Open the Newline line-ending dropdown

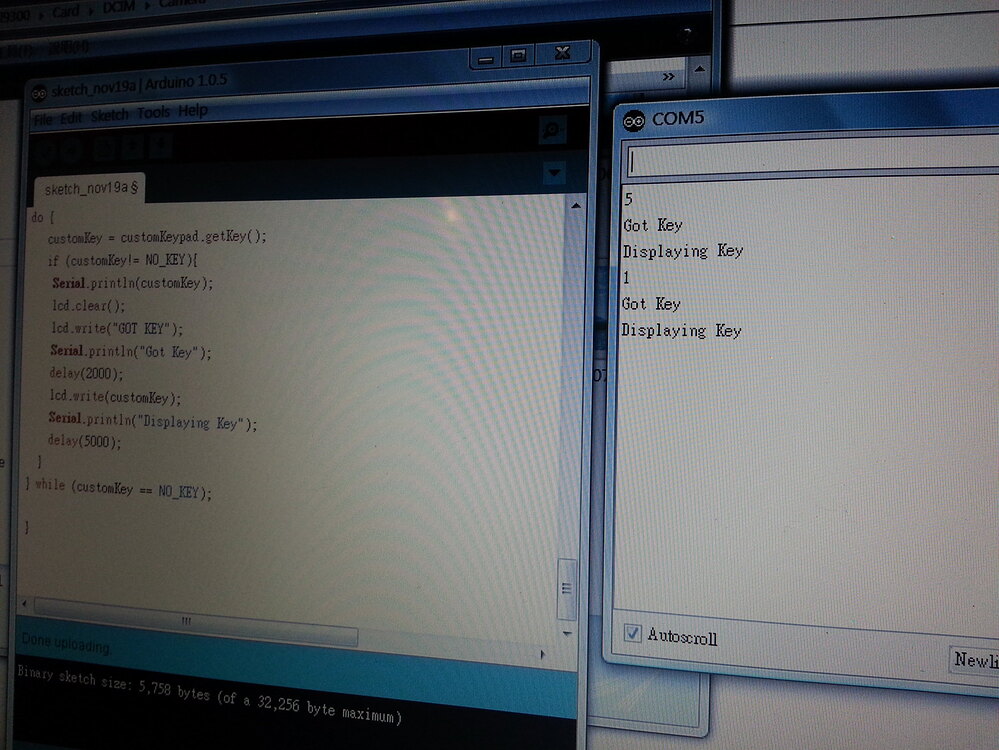coord(974,659)
